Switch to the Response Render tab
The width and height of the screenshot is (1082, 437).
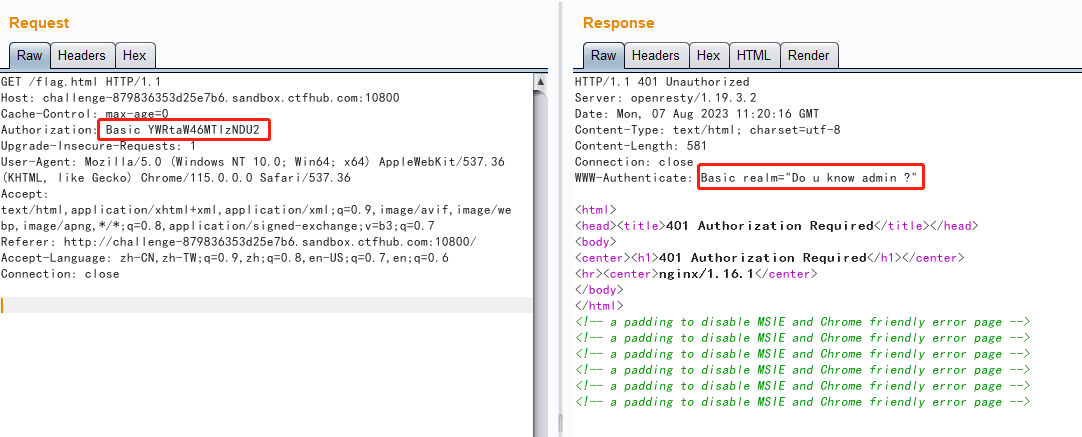(x=809, y=55)
